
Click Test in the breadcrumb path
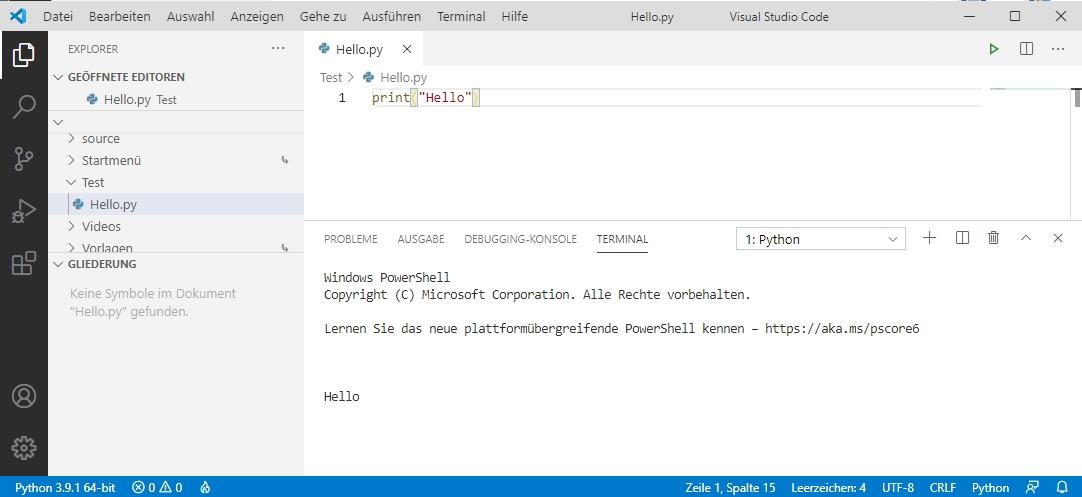click(331, 77)
